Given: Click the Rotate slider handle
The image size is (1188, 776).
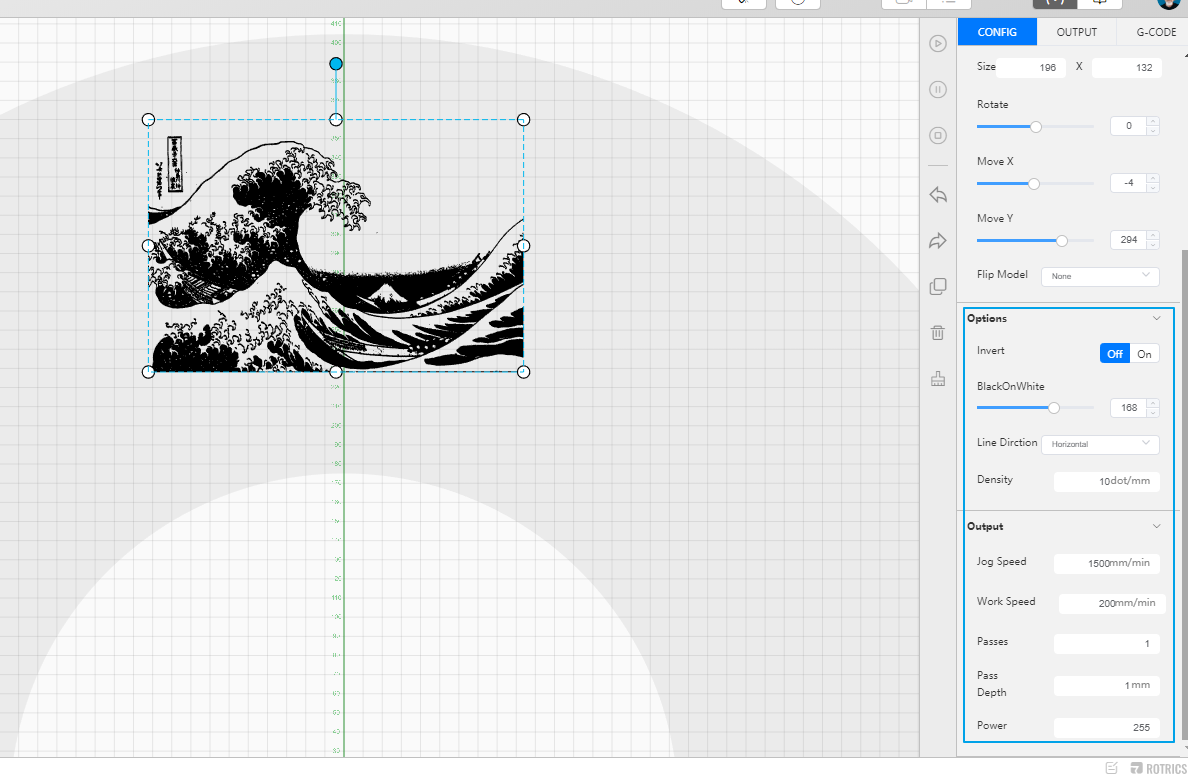Looking at the screenshot, I should (x=1036, y=127).
